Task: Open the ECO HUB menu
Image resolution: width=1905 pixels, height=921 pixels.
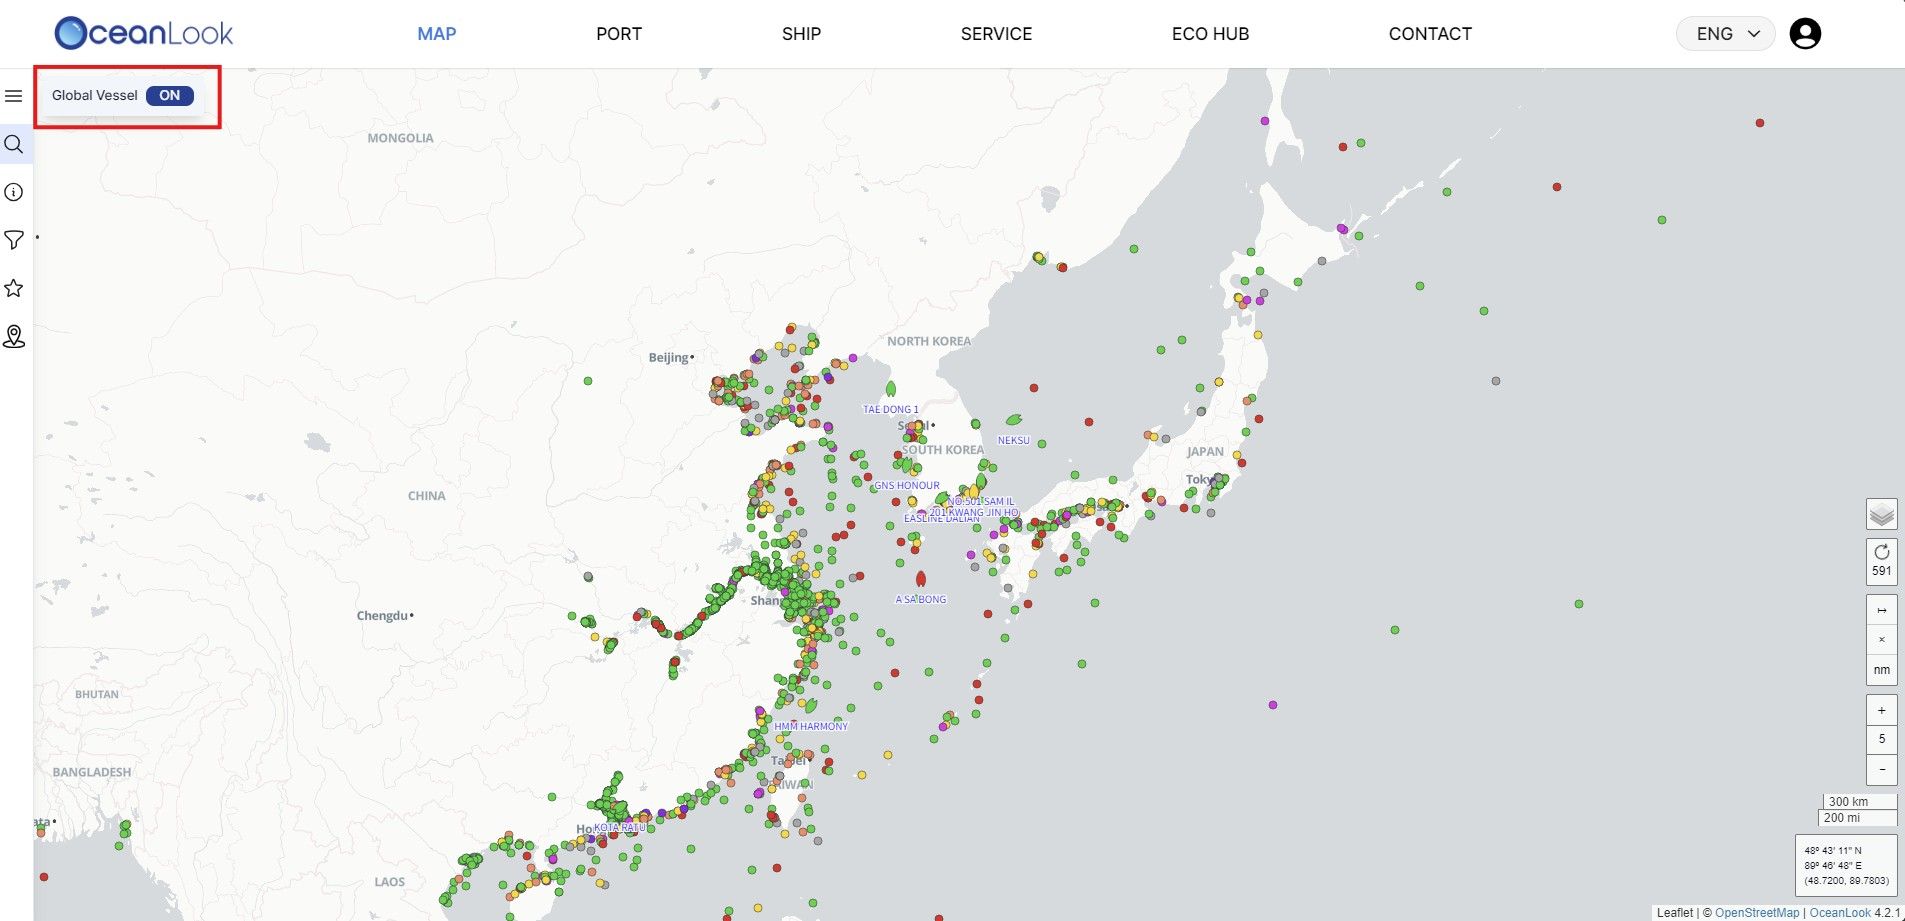Action: [1210, 34]
